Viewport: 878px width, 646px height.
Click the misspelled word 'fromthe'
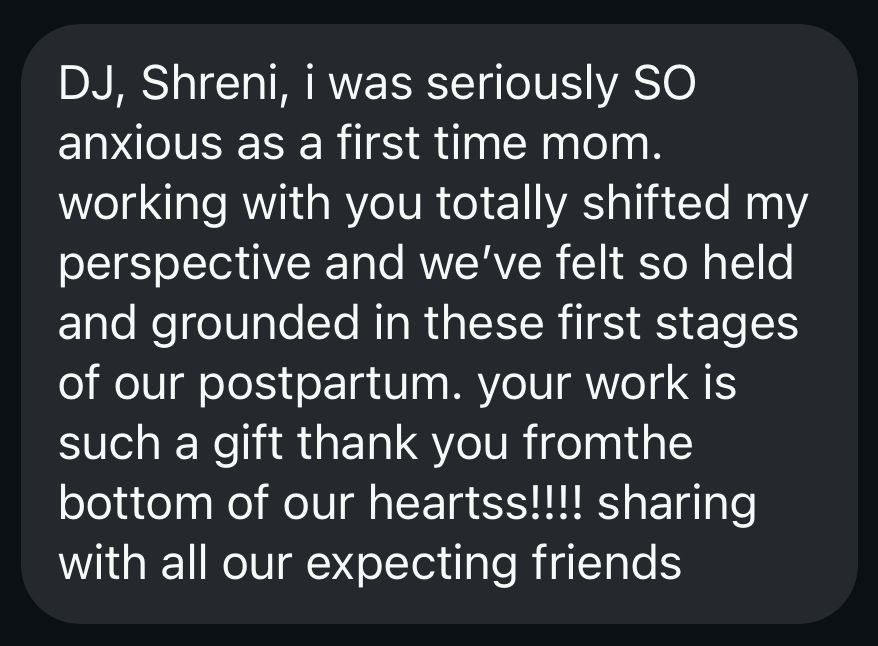[x=608, y=443]
